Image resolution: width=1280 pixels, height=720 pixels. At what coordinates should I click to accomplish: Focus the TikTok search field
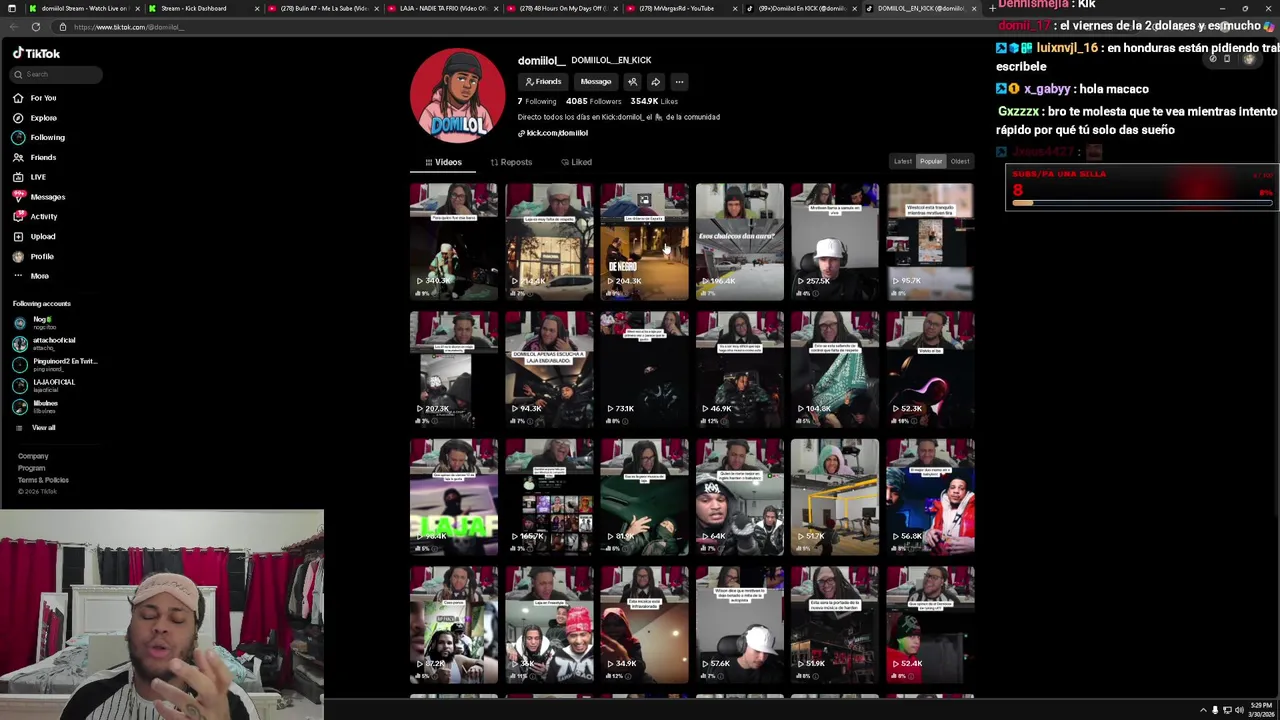pyautogui.click(x=56, y=74)
